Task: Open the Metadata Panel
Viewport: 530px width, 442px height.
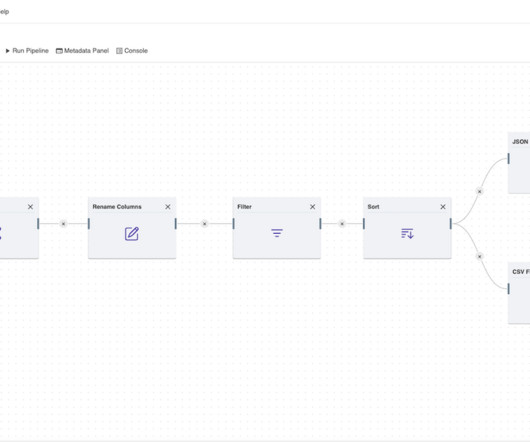Action: [x=82, y=51]
